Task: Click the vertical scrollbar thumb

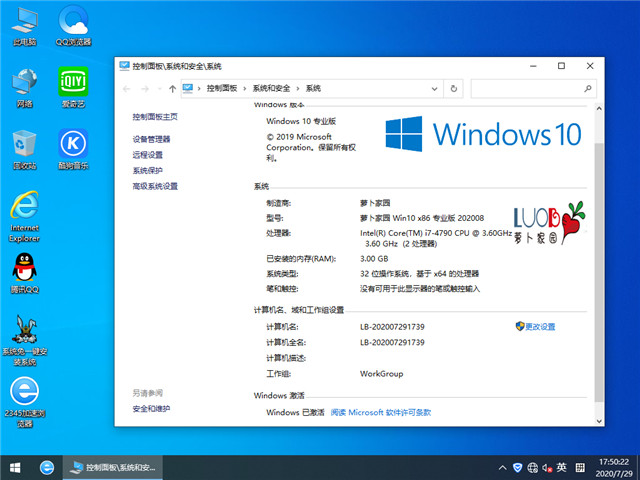Action: pyautogui.click(x=599, y=271)
